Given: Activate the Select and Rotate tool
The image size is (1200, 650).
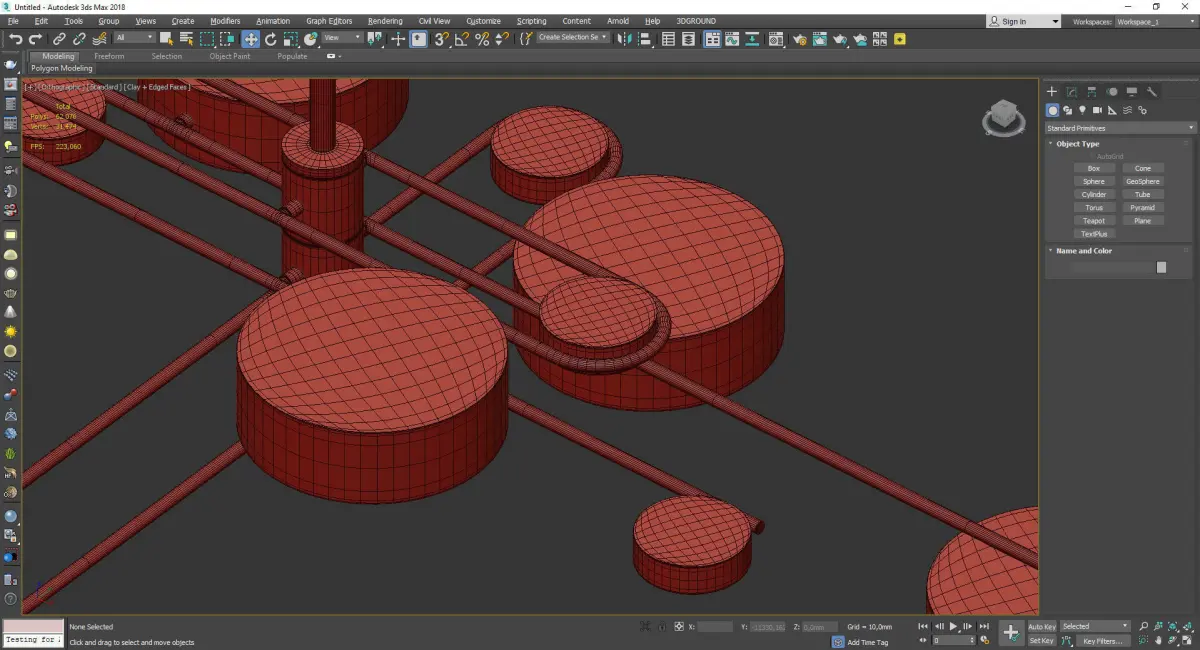Looking at the screenshot, I should [x=270, y=39].
